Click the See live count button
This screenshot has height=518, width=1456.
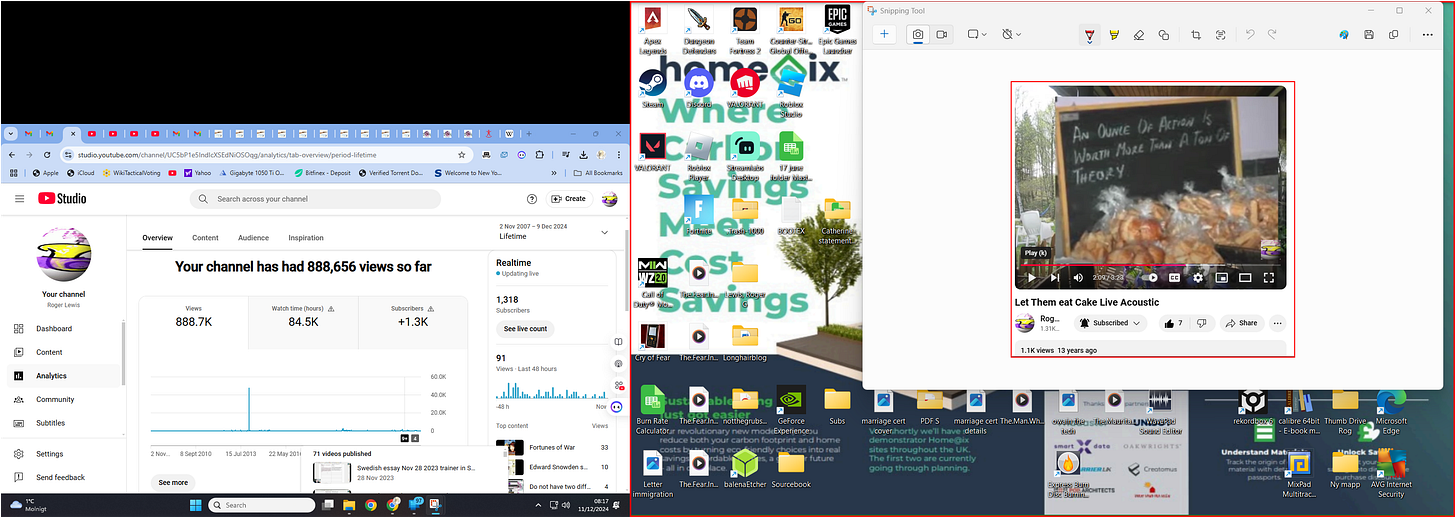pyautogui.click(x=525, y=328)
